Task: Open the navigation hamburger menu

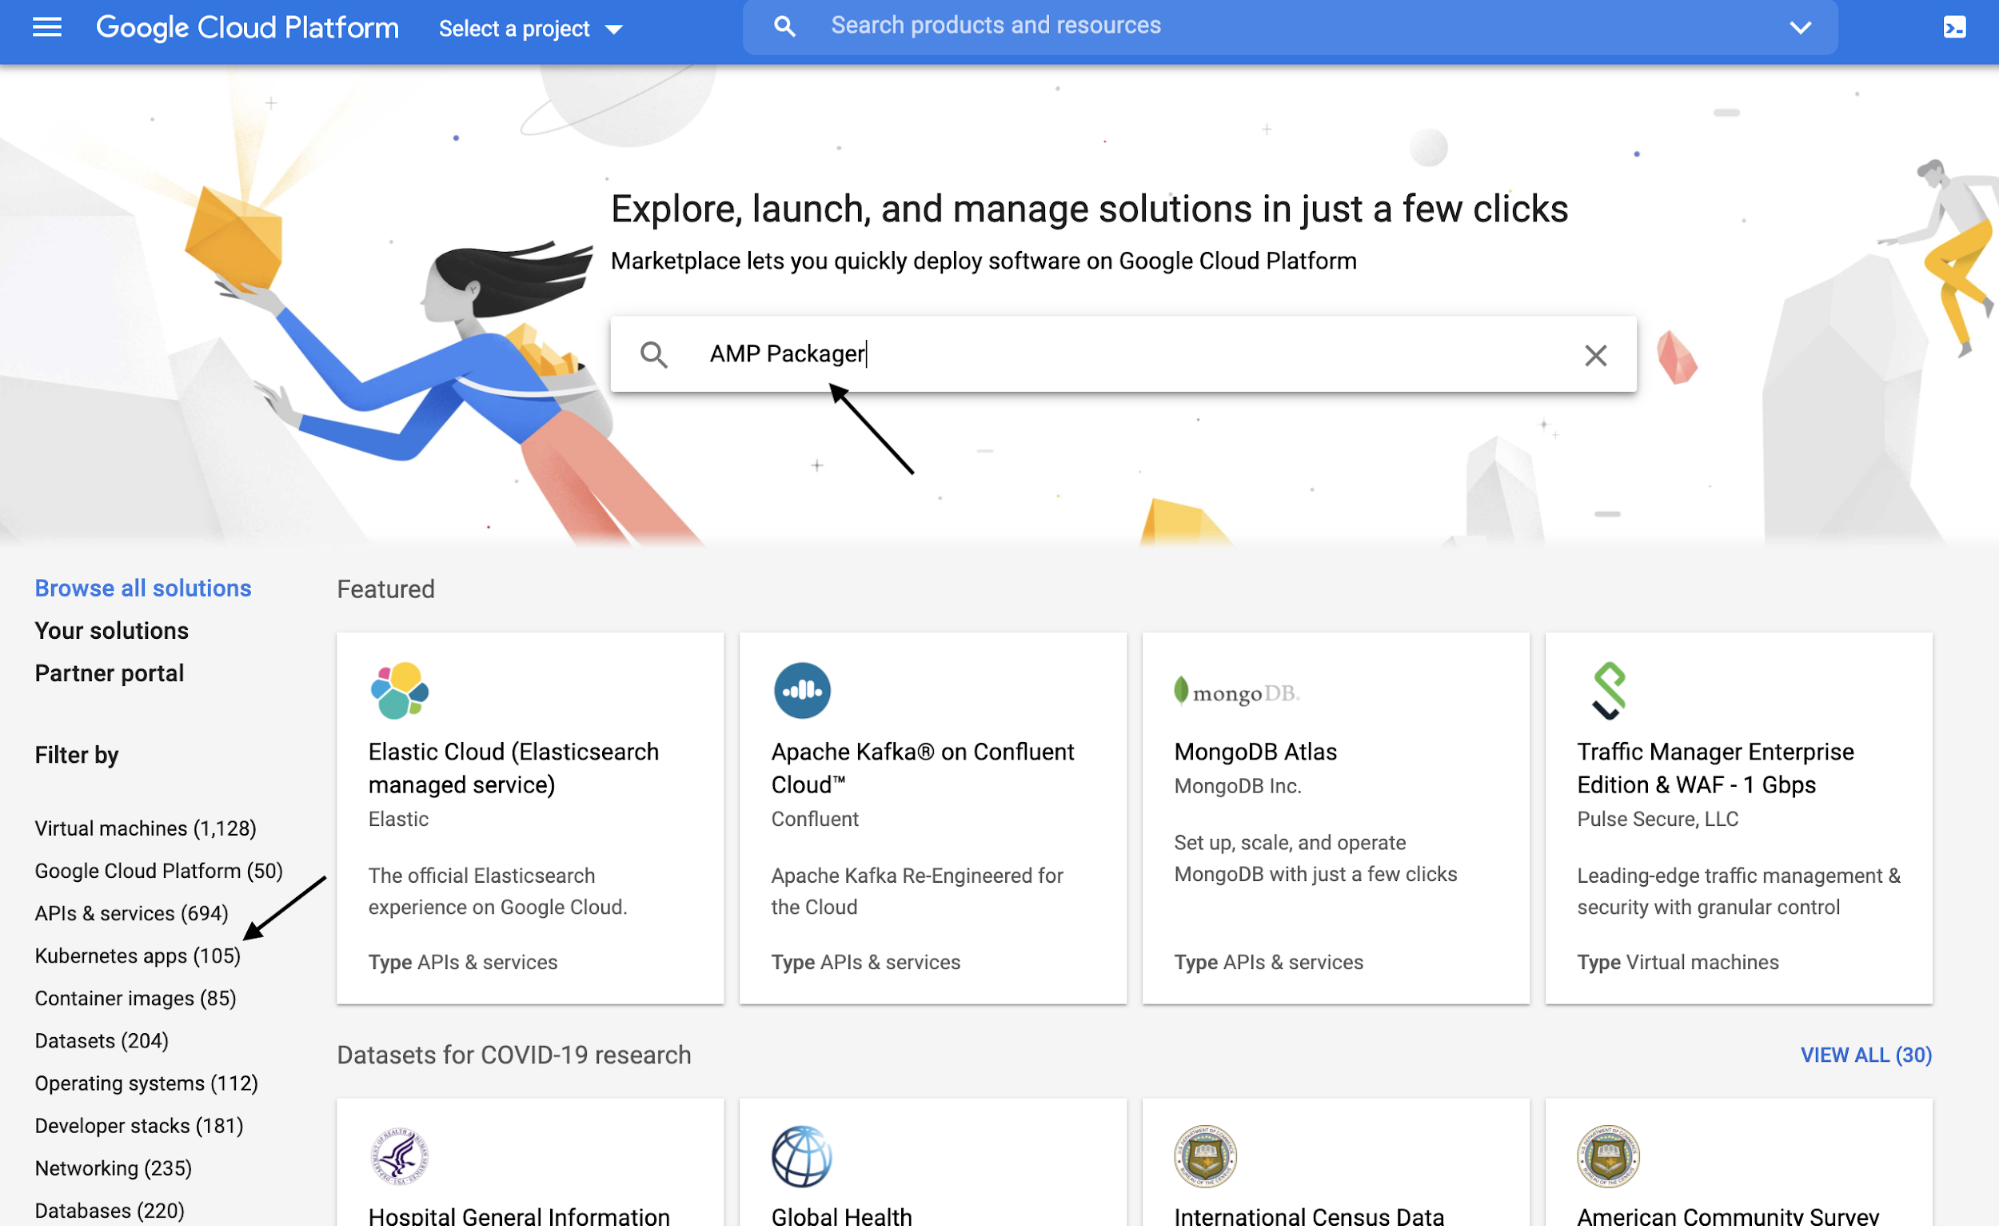Action: tap(46, 27)
